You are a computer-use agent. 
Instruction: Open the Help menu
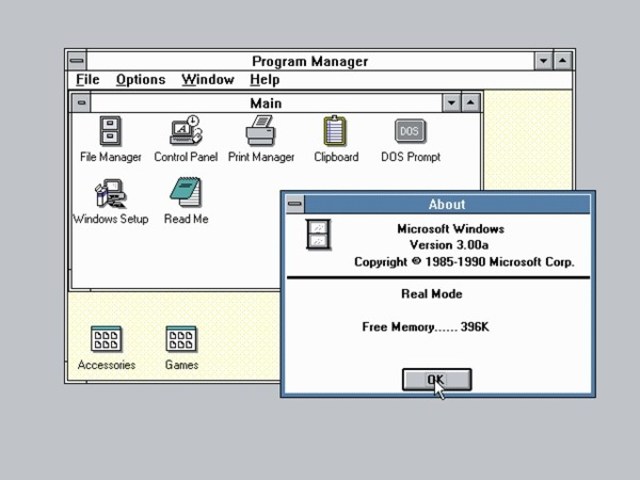point(264,79)
